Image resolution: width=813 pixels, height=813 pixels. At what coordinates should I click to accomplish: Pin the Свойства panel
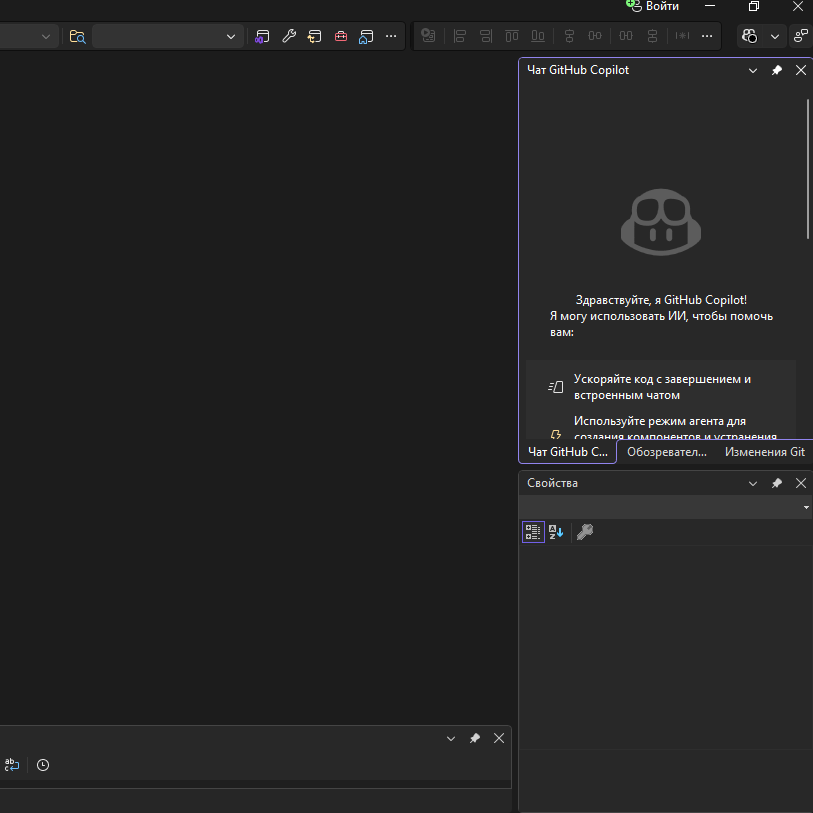point(777,483)
